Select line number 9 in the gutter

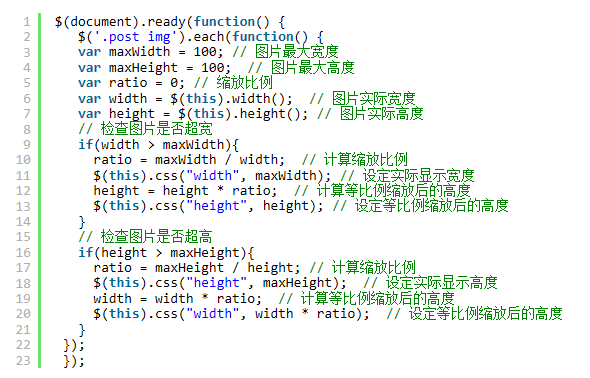point(27,144)
